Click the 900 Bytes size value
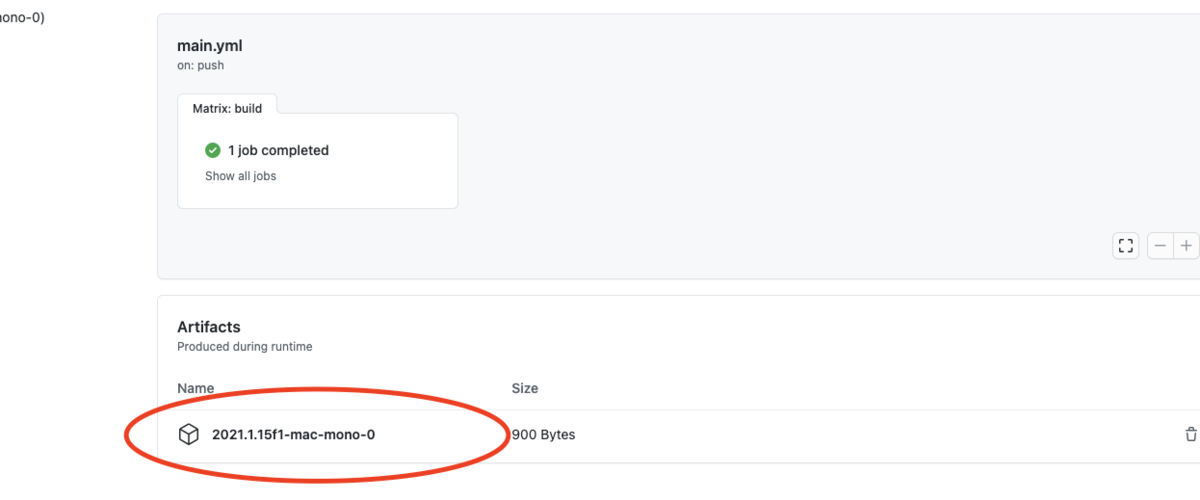The image size is (1200, 500). pyautogui.click(x=543, y=435)
